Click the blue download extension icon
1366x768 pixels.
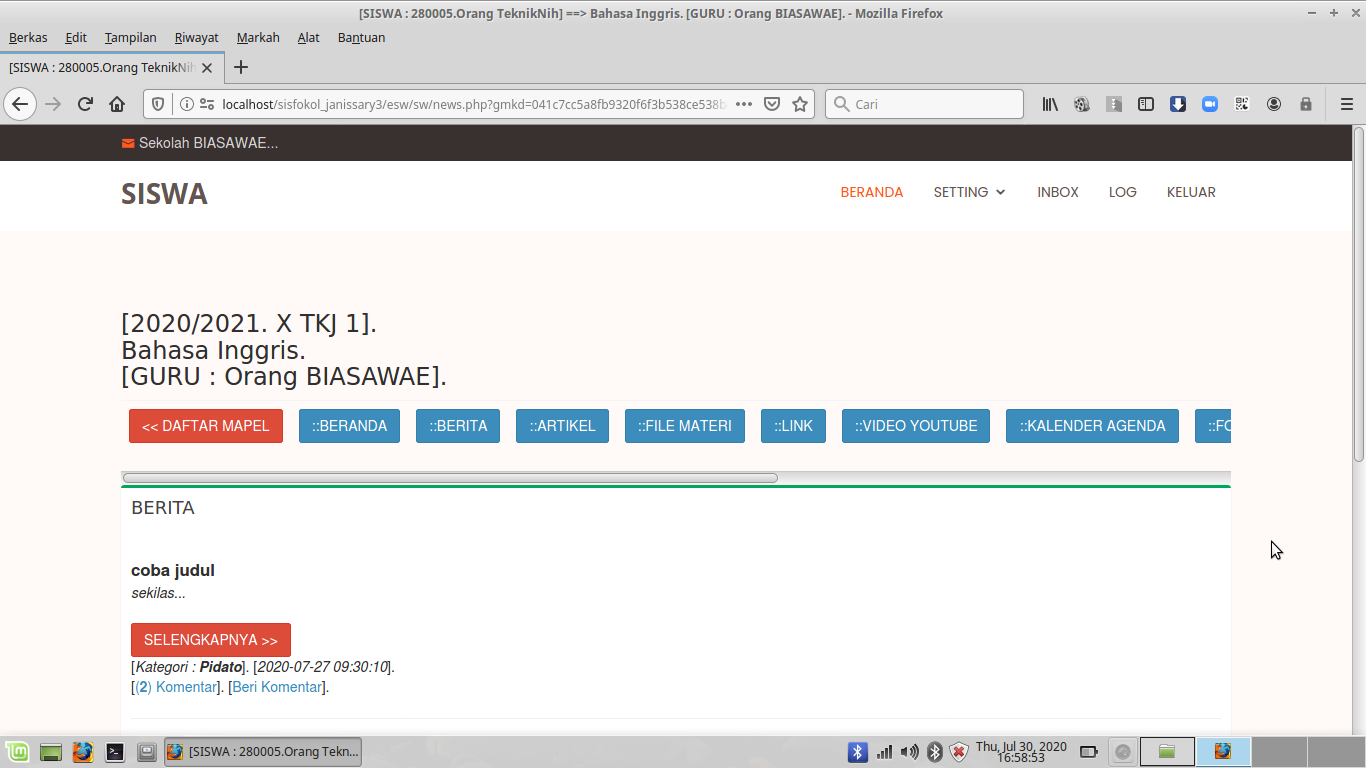1178,104
